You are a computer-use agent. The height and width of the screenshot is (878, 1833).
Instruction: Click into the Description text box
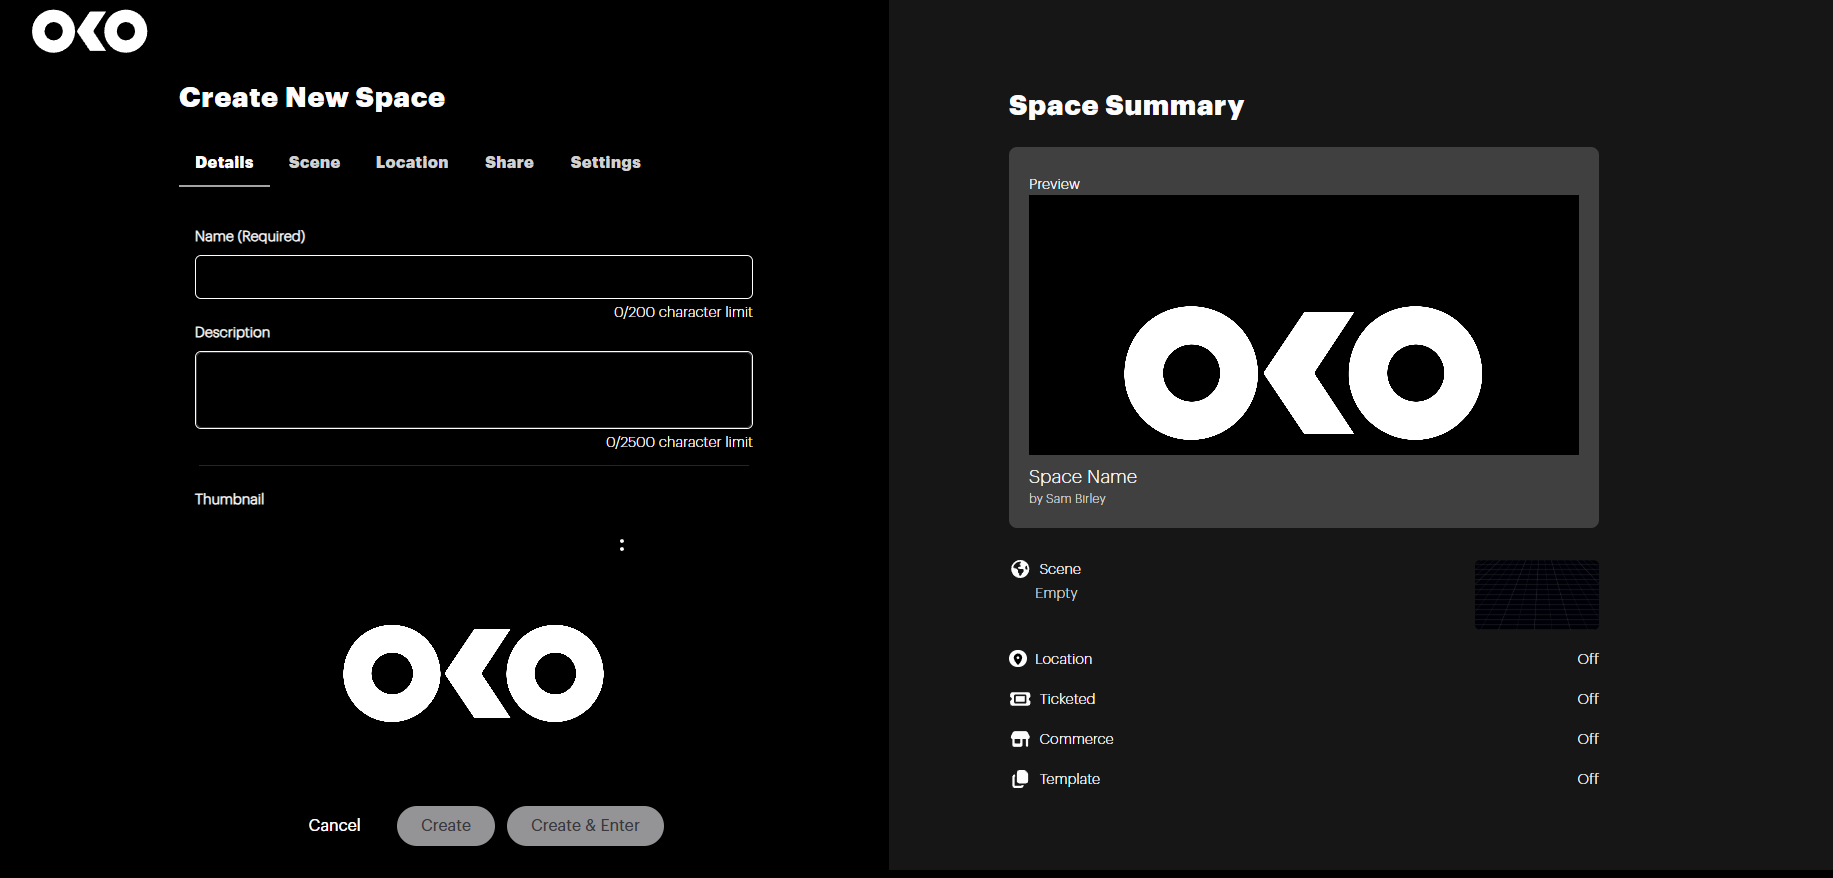pyautogui.click(x=474, y=390)
